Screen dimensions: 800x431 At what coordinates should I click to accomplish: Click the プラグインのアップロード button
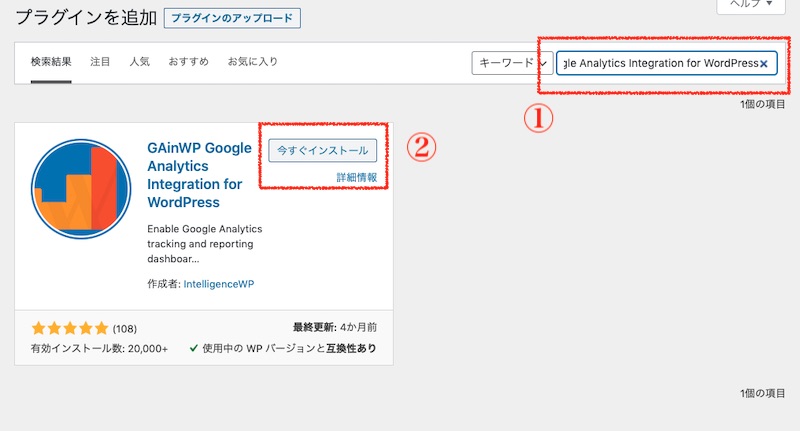[232, 18]
